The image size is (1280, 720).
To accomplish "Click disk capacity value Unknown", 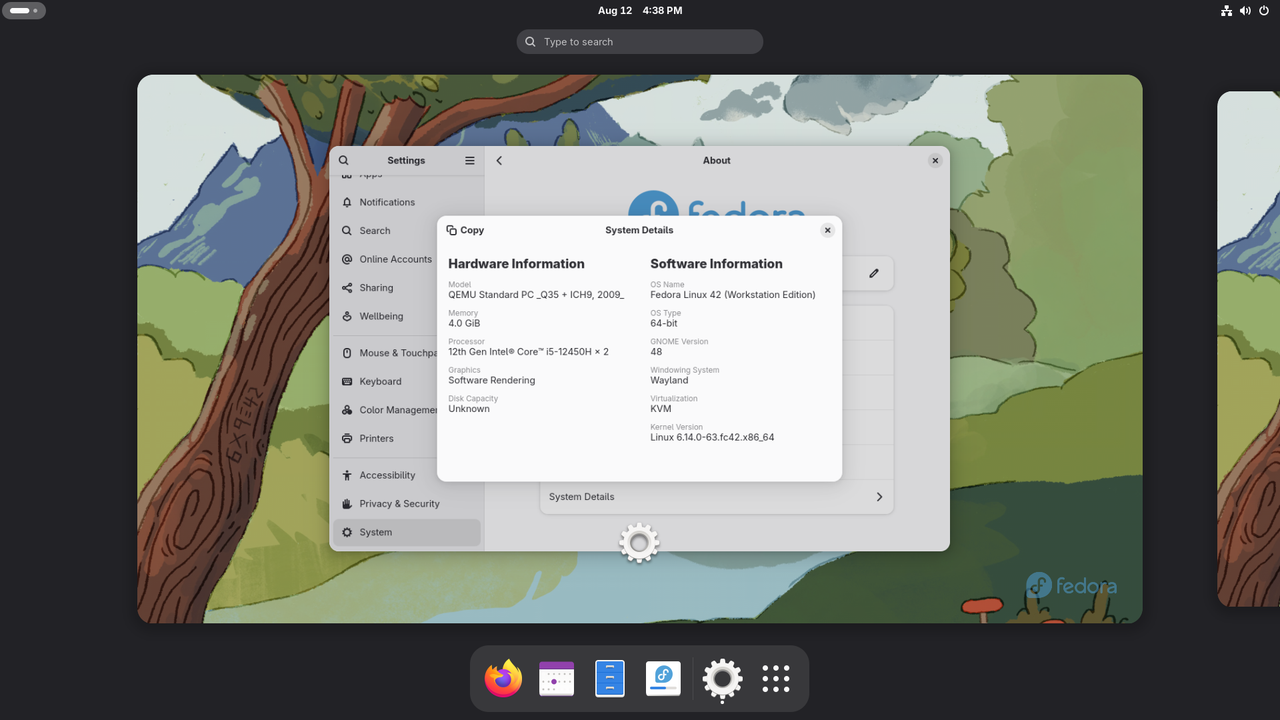I will (x=469, y=409).
